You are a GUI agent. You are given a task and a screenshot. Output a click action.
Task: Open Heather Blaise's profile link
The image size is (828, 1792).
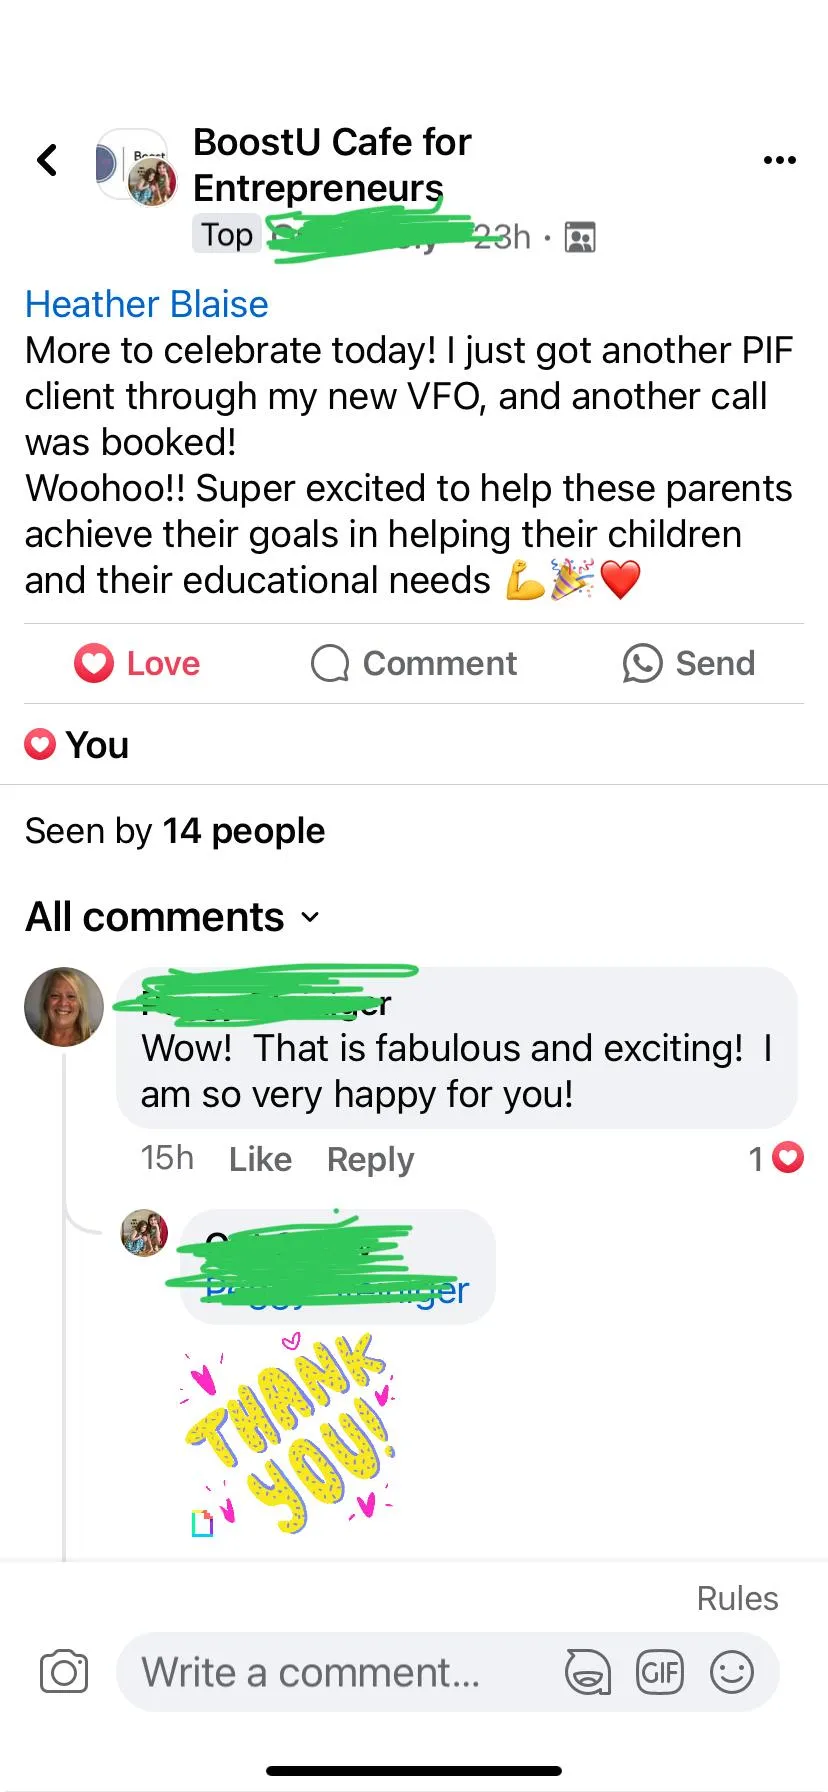[147, 304]
